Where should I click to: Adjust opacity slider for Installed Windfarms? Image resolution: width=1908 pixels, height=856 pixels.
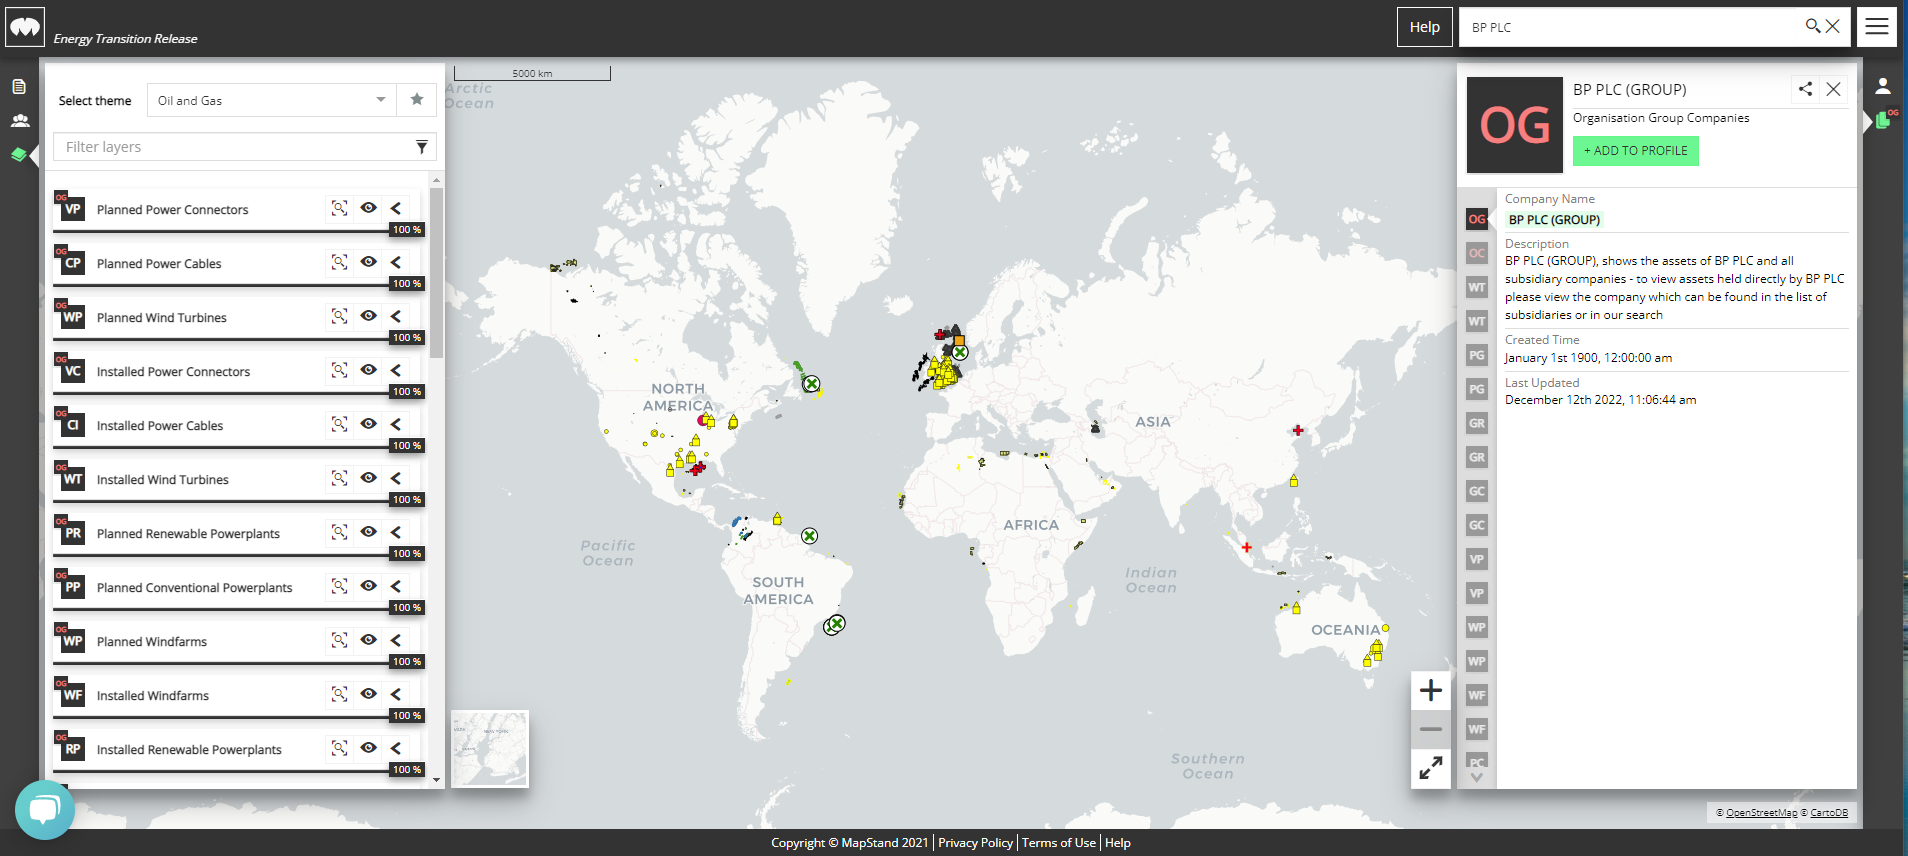pyautogui.click(x=239, y=717)
